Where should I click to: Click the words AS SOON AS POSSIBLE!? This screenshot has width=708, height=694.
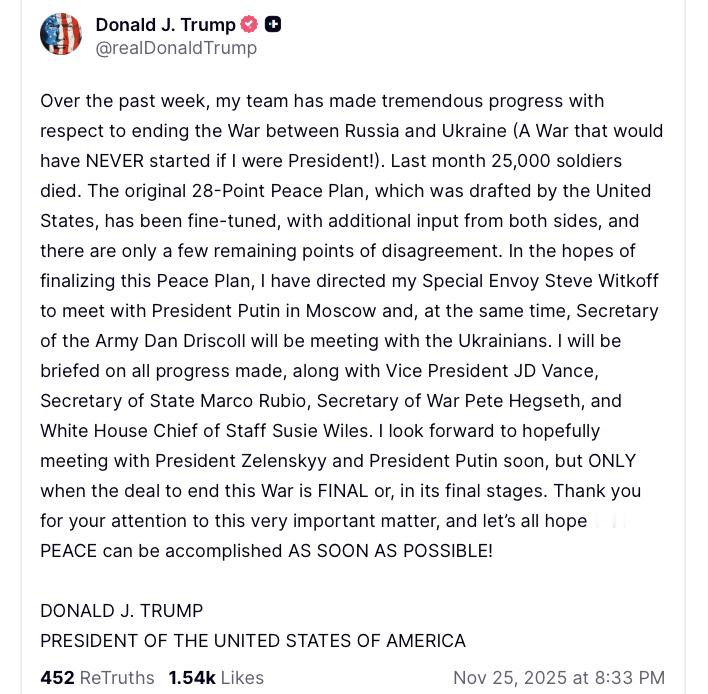click(x=390, y=550)
